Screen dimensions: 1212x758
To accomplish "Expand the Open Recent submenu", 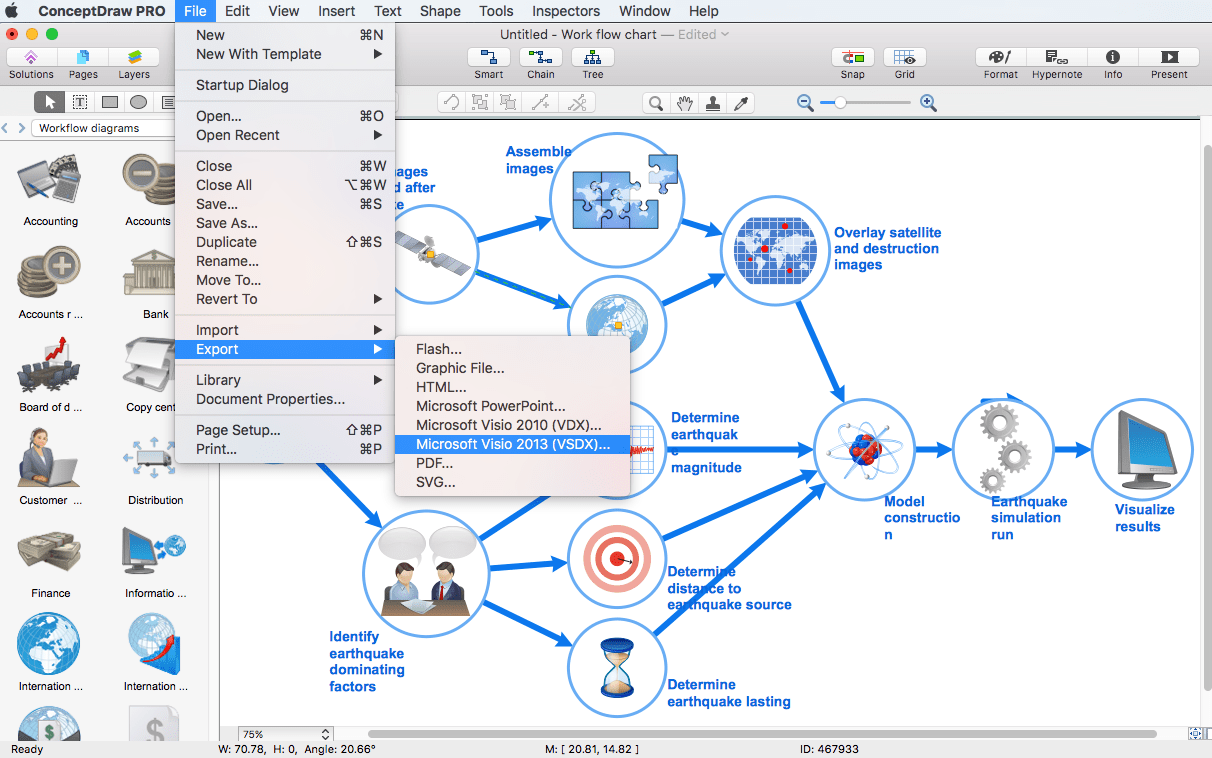I will tap(285, 135).
